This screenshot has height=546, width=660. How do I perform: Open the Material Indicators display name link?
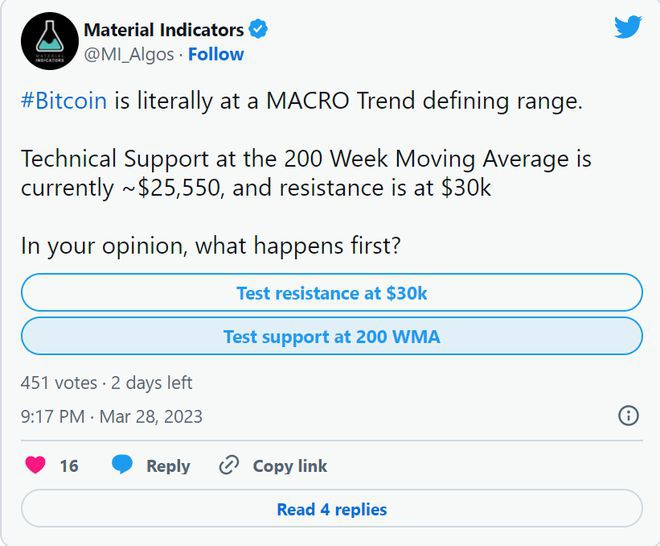[163, 30]
